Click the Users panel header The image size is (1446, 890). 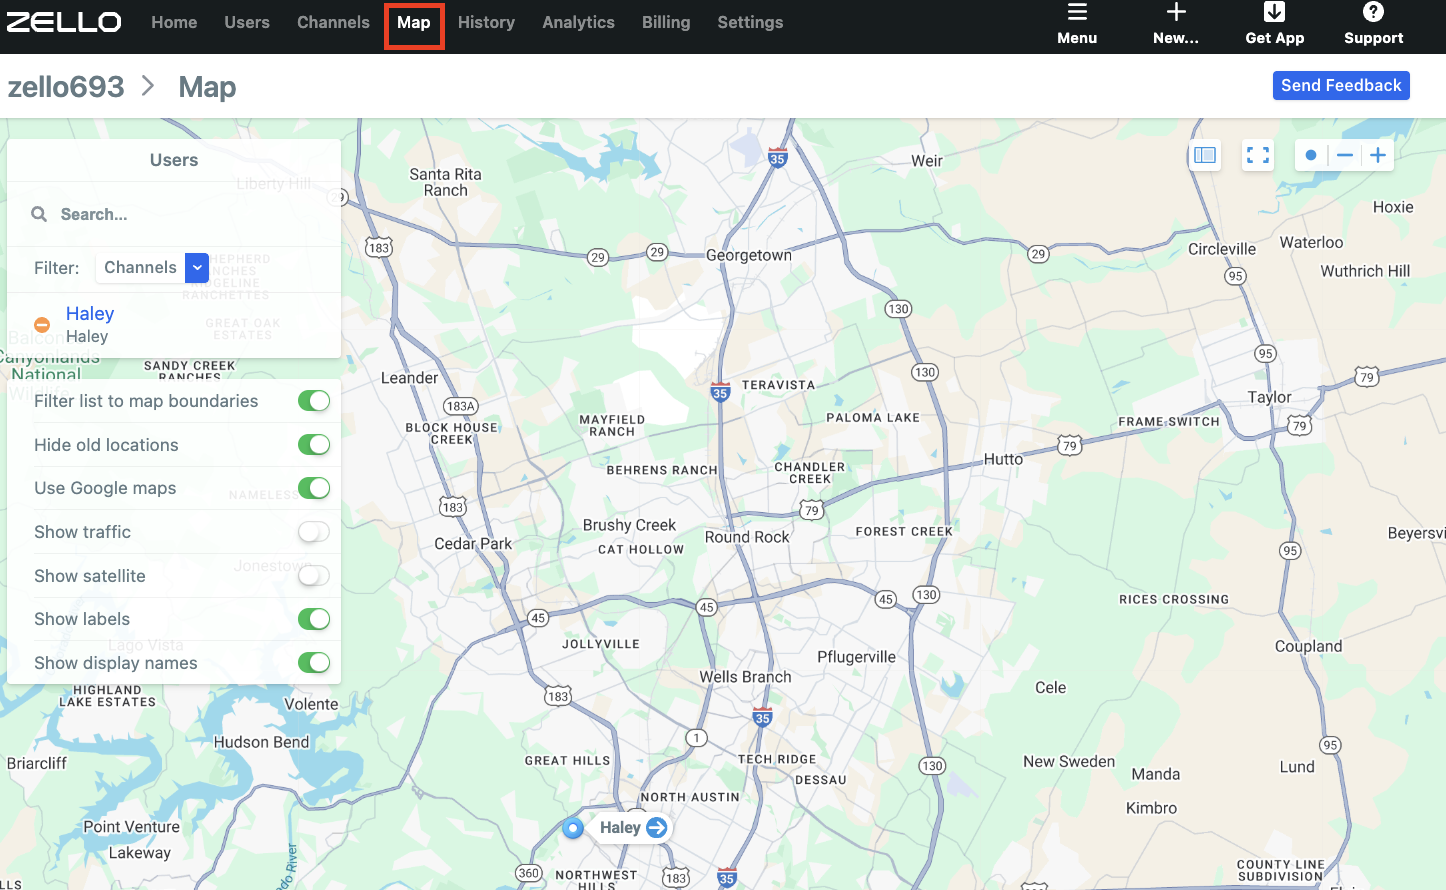[x=174, y=160]
